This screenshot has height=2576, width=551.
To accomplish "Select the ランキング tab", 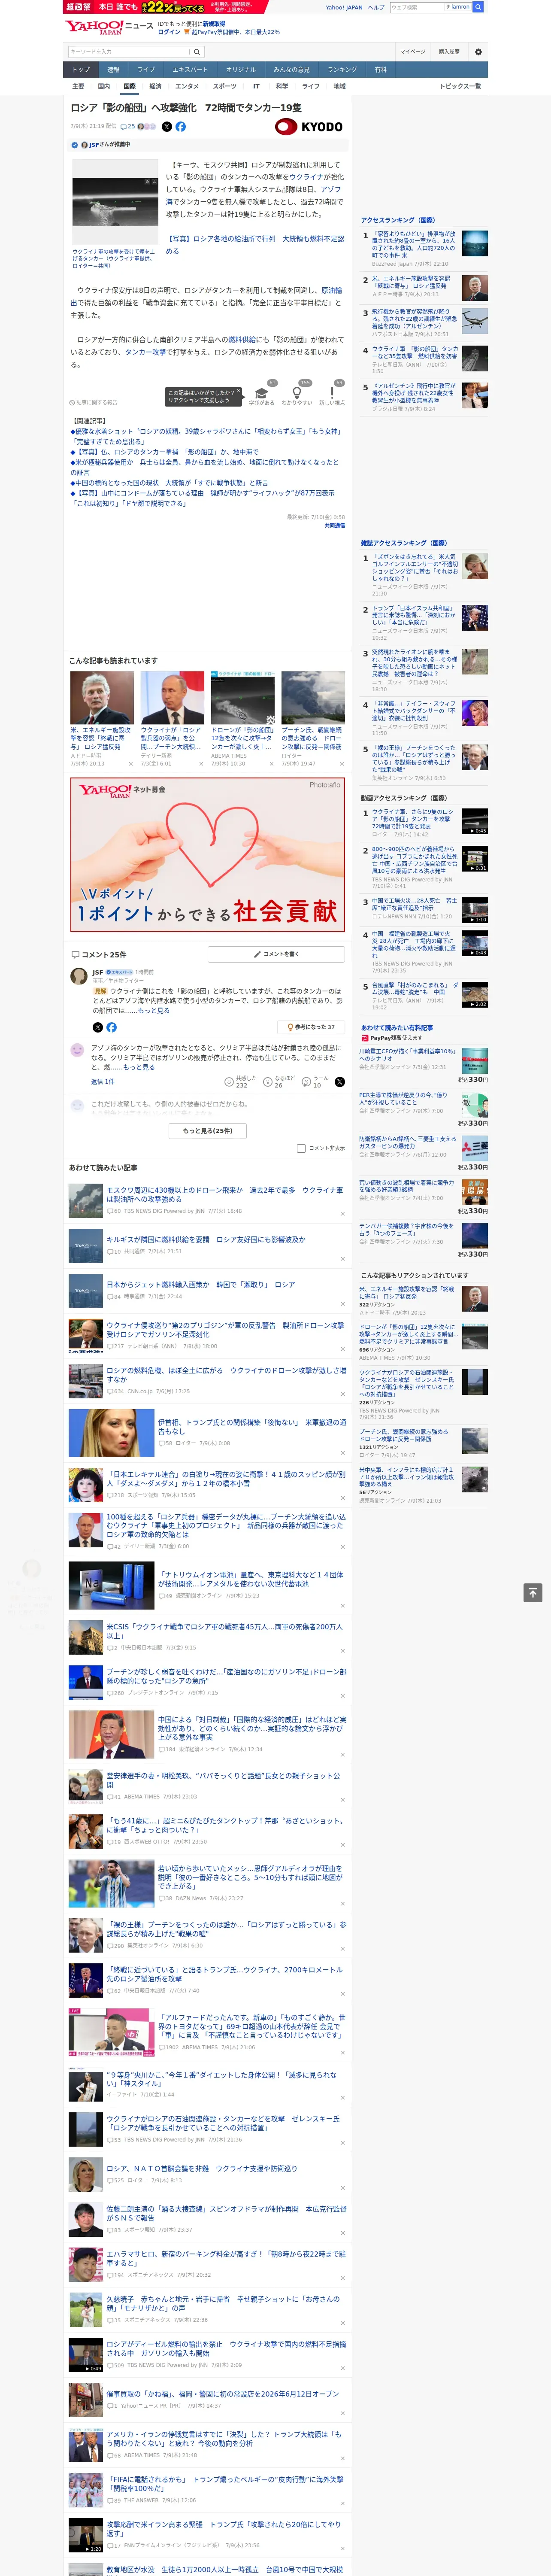I will click(342, 70).
